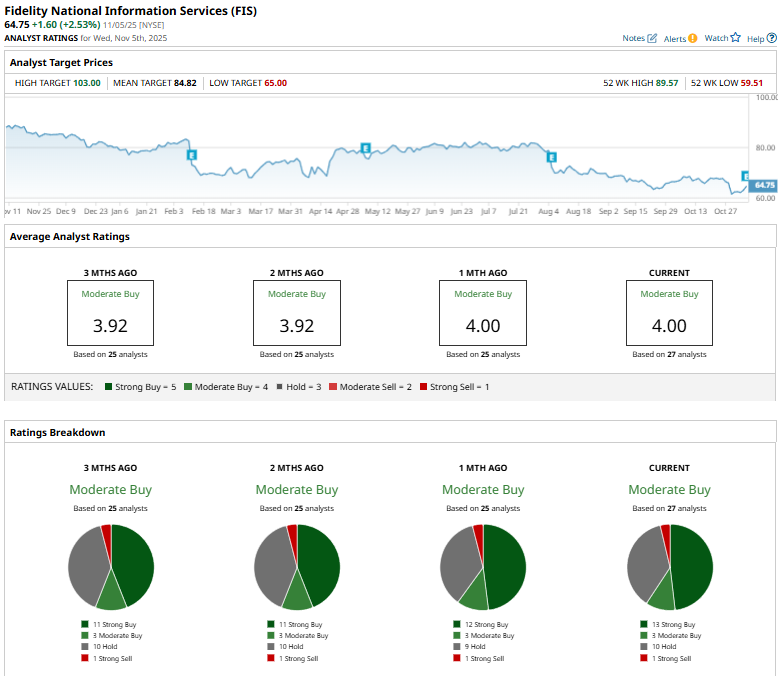
Task: Click the latest earnings marker near 64.75
Action: click(745, 176)
